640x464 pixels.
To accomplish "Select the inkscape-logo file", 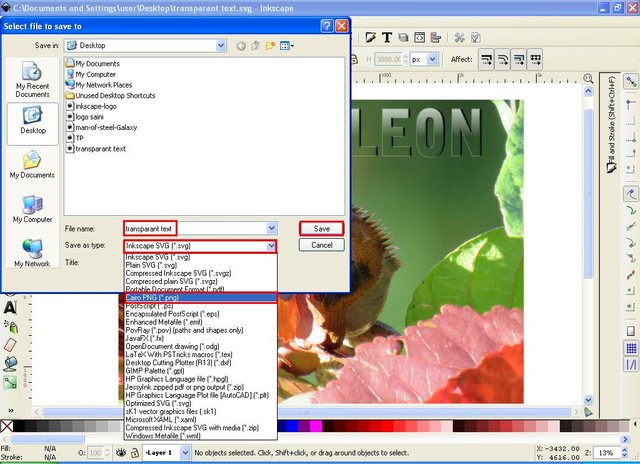I will [x=91, y=106].
